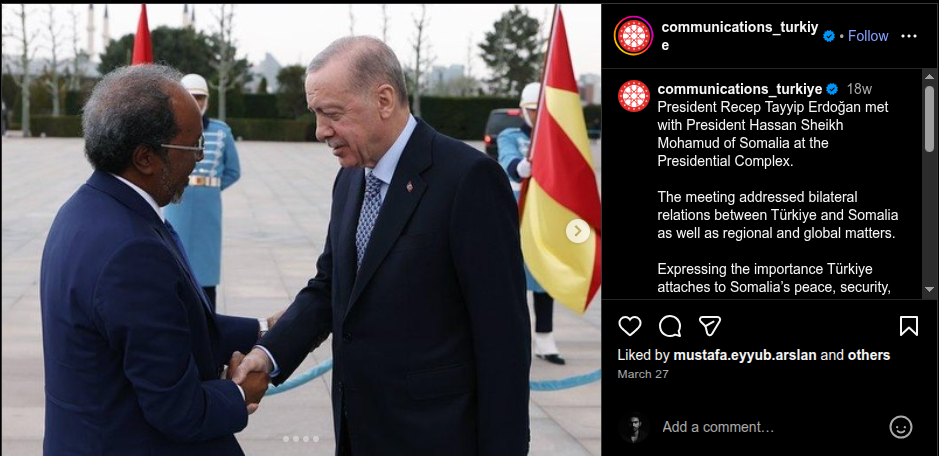Click the verified badge beside caption username
This screenshot has height=456, width=939.
[832, 89]
